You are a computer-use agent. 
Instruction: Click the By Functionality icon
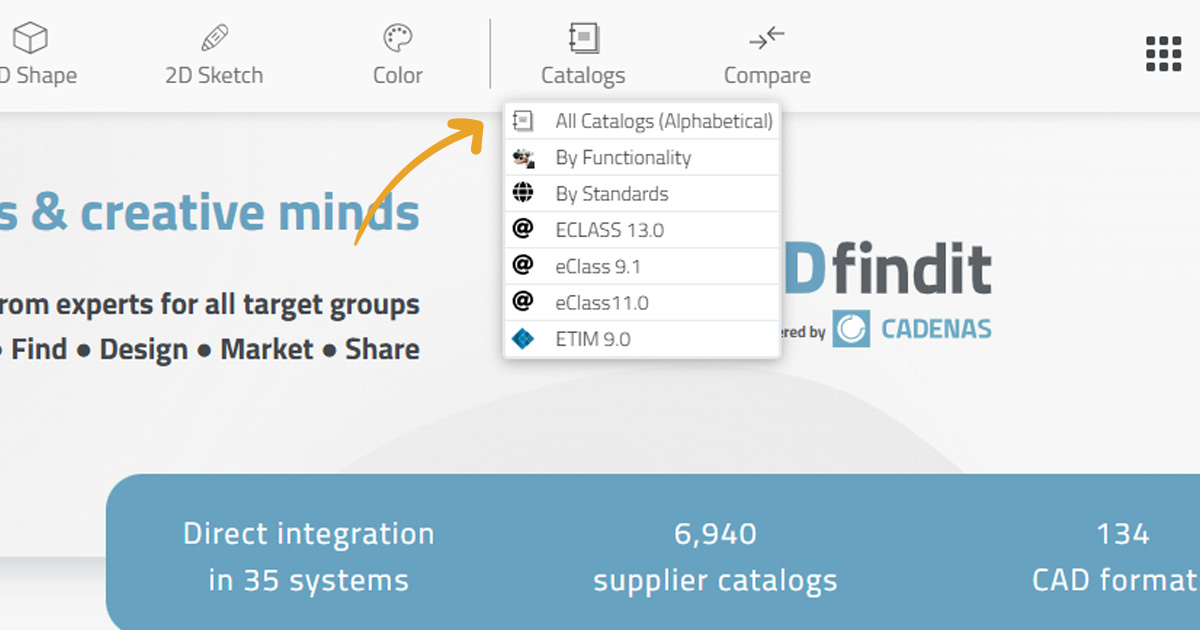(x=522, y=157)
